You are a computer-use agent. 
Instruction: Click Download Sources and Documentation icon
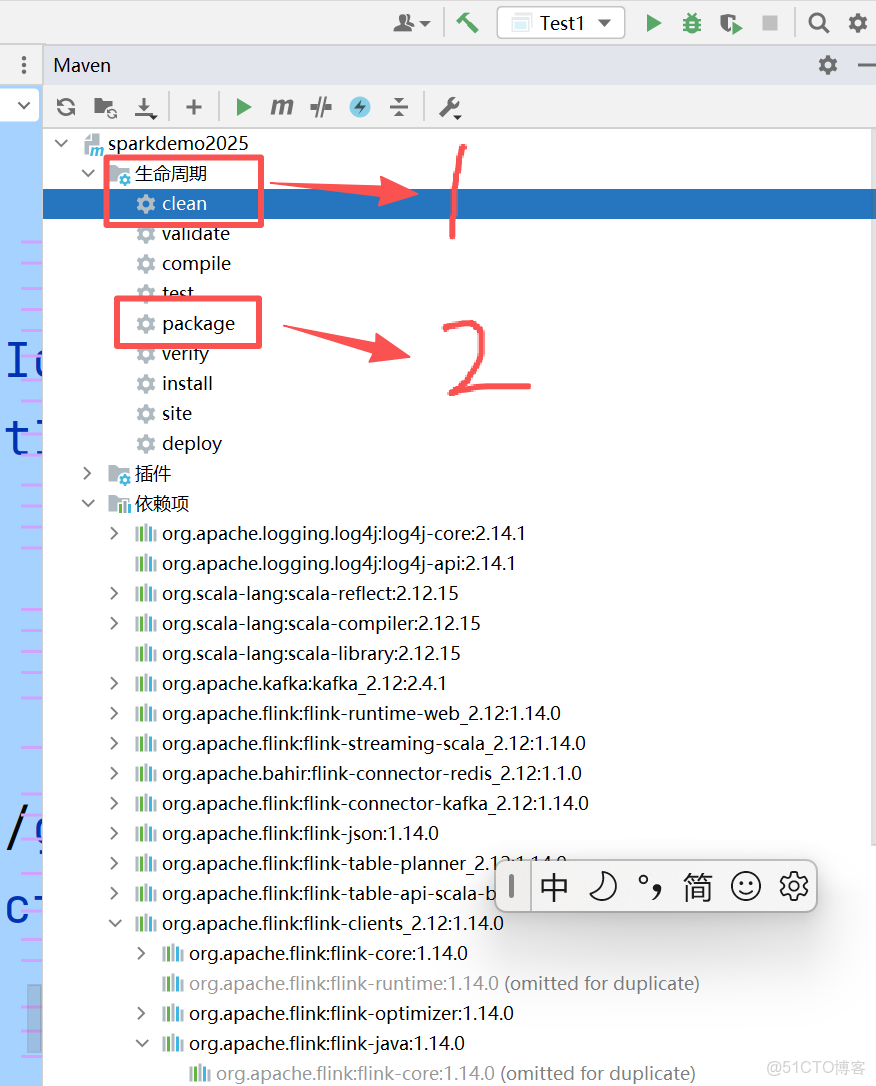pos(145,107)
